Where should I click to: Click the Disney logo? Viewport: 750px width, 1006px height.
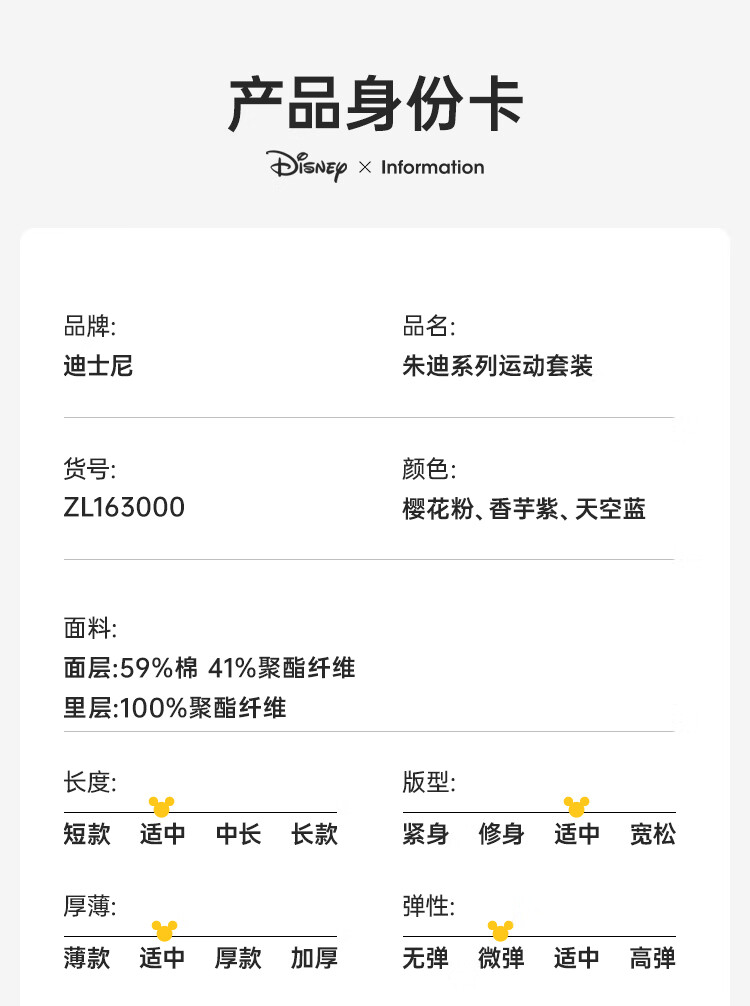pyautogui.click(x=307, y=166)
